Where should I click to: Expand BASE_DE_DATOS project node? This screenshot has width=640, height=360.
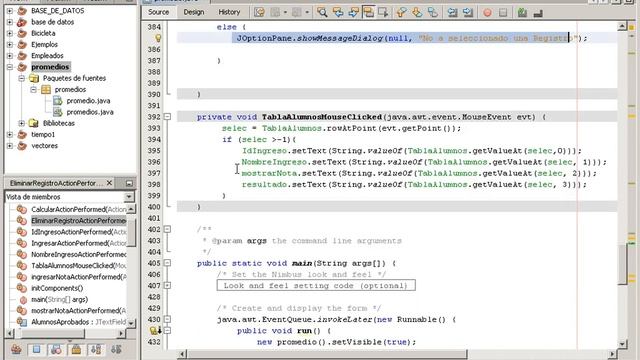(10, 11)
